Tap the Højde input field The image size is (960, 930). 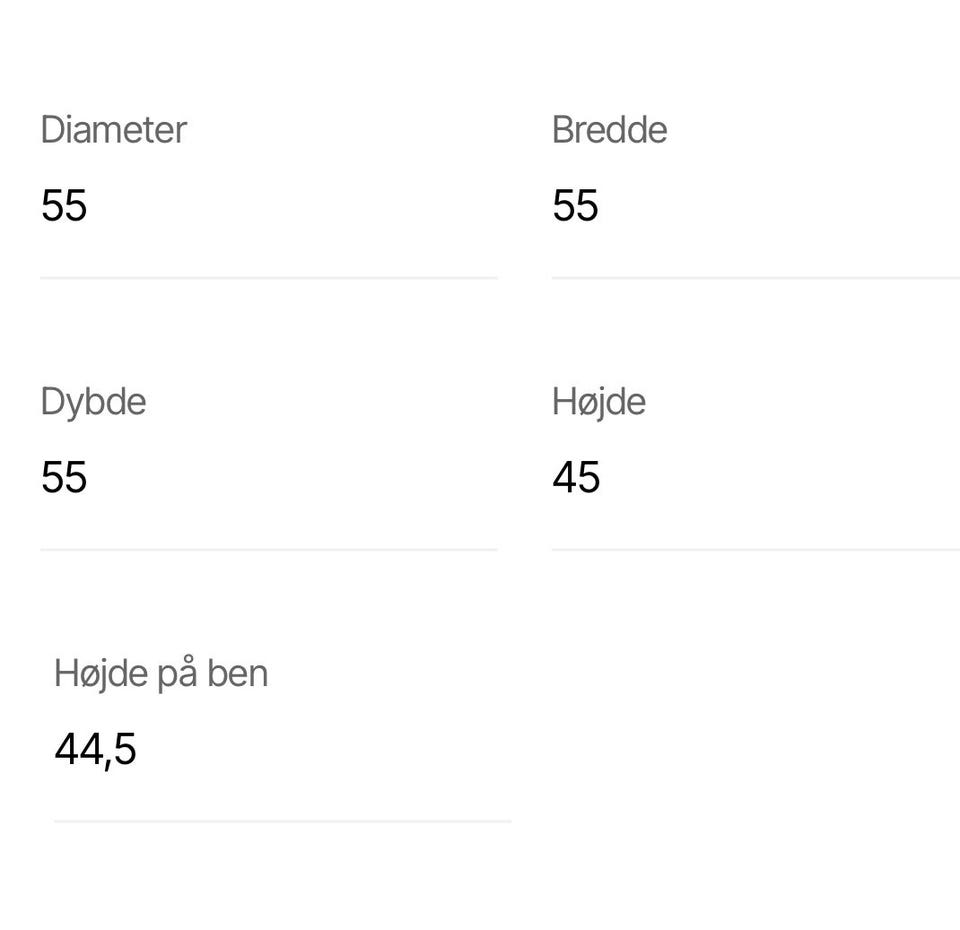click(x=755, y=478)
